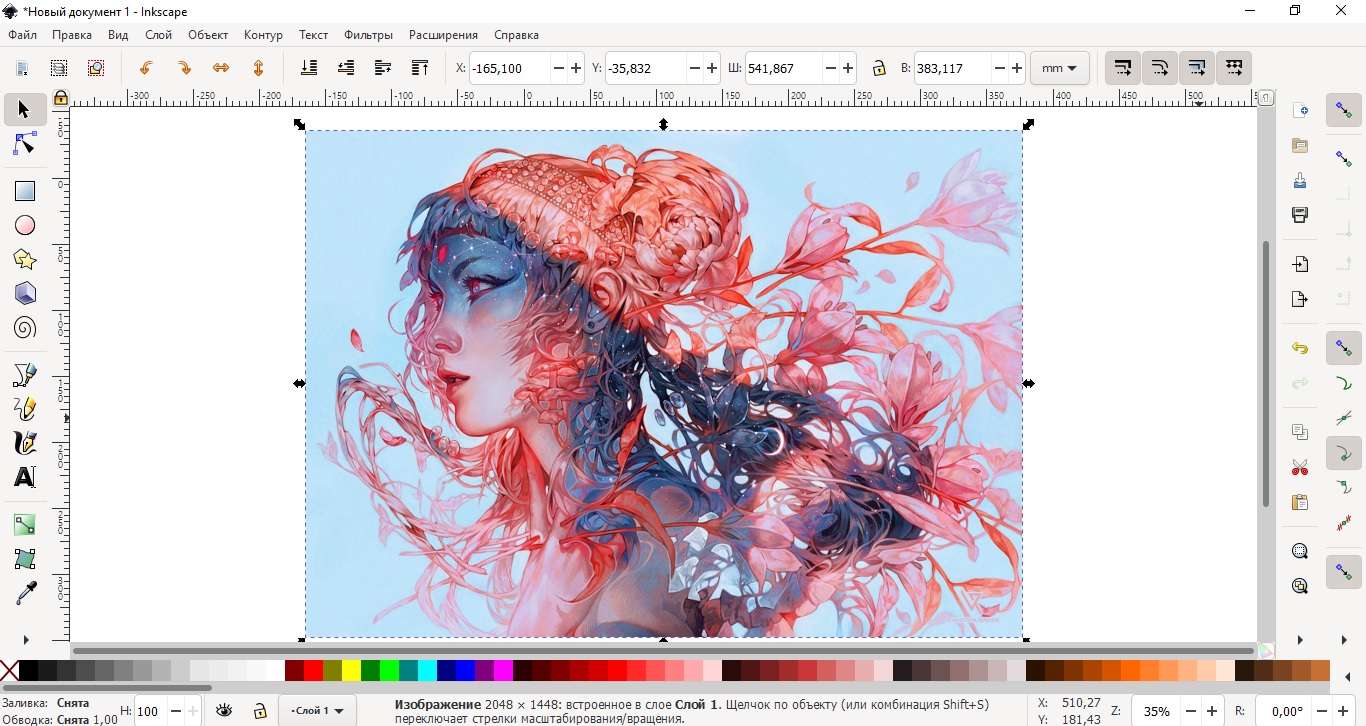This screenshot has height=726, width=1366.
Task: Open the Контур menu
Action: (x=263, y=35)
